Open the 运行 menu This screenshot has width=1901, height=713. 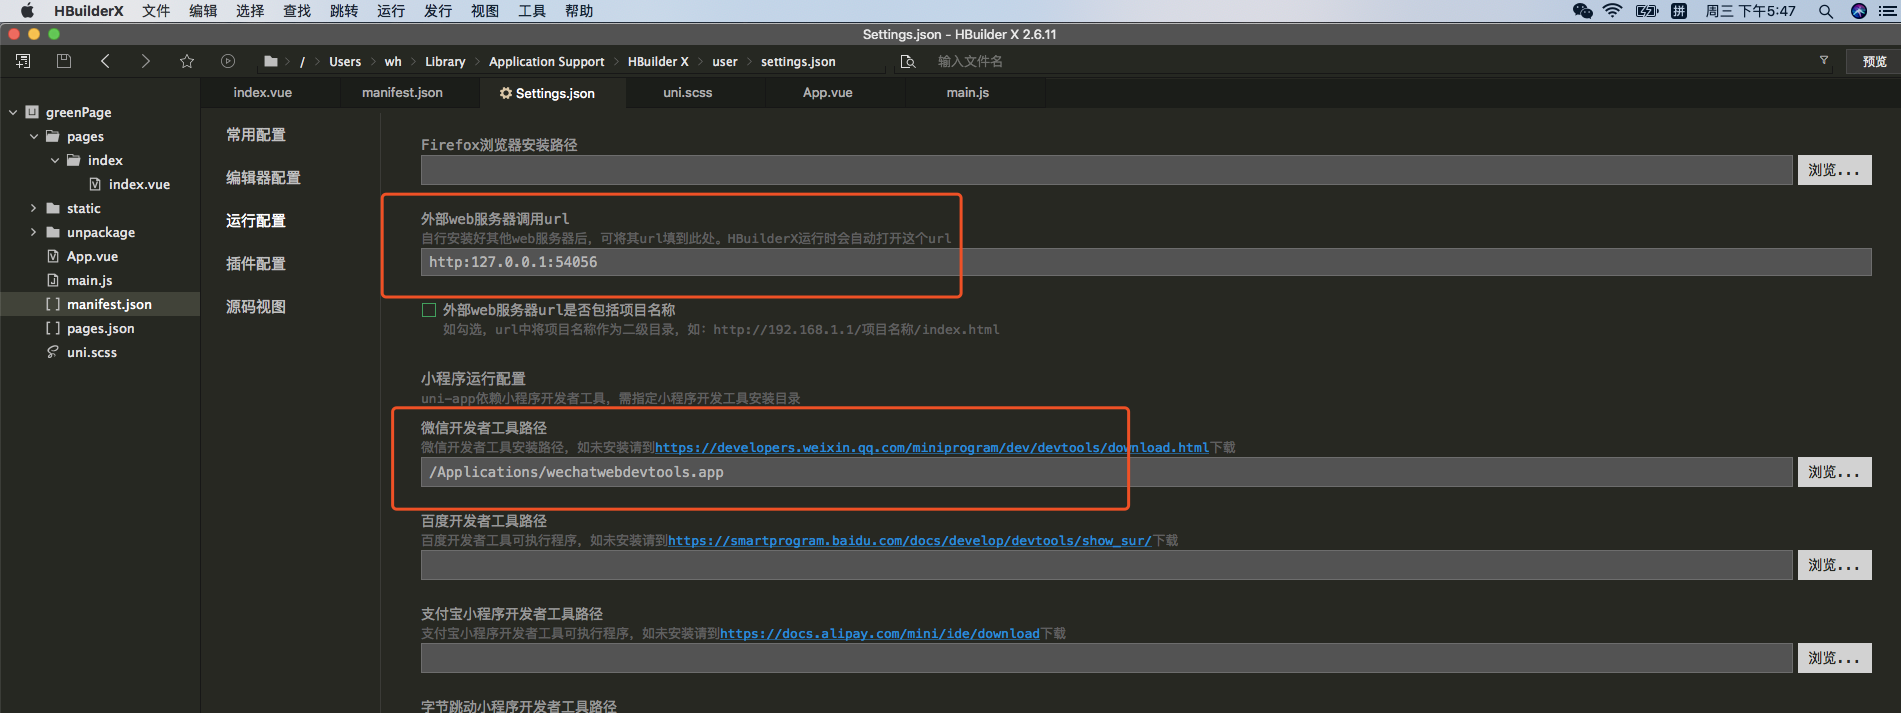click(391, 11)
